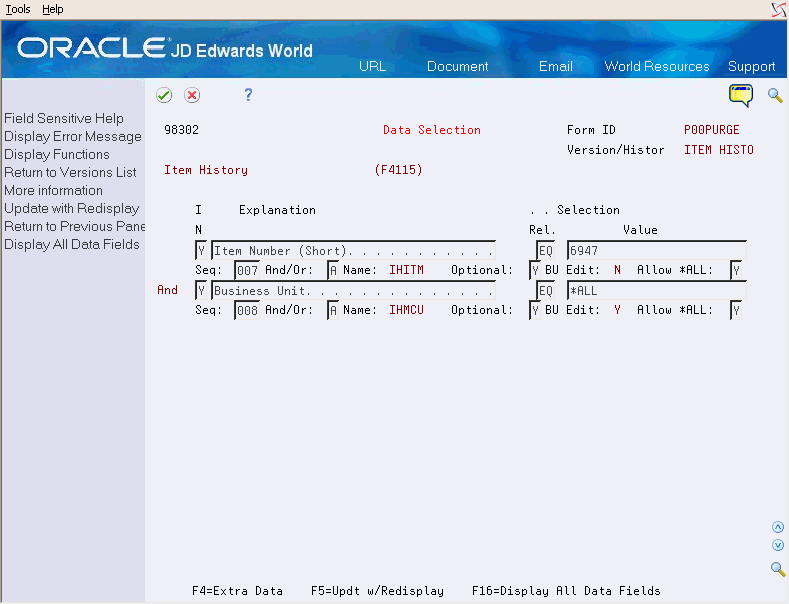The height and width of the screenshot is (604, 789).
Task: Click the green checkmark OK icon
Action: pyautogui.click(x=164, y=95)
